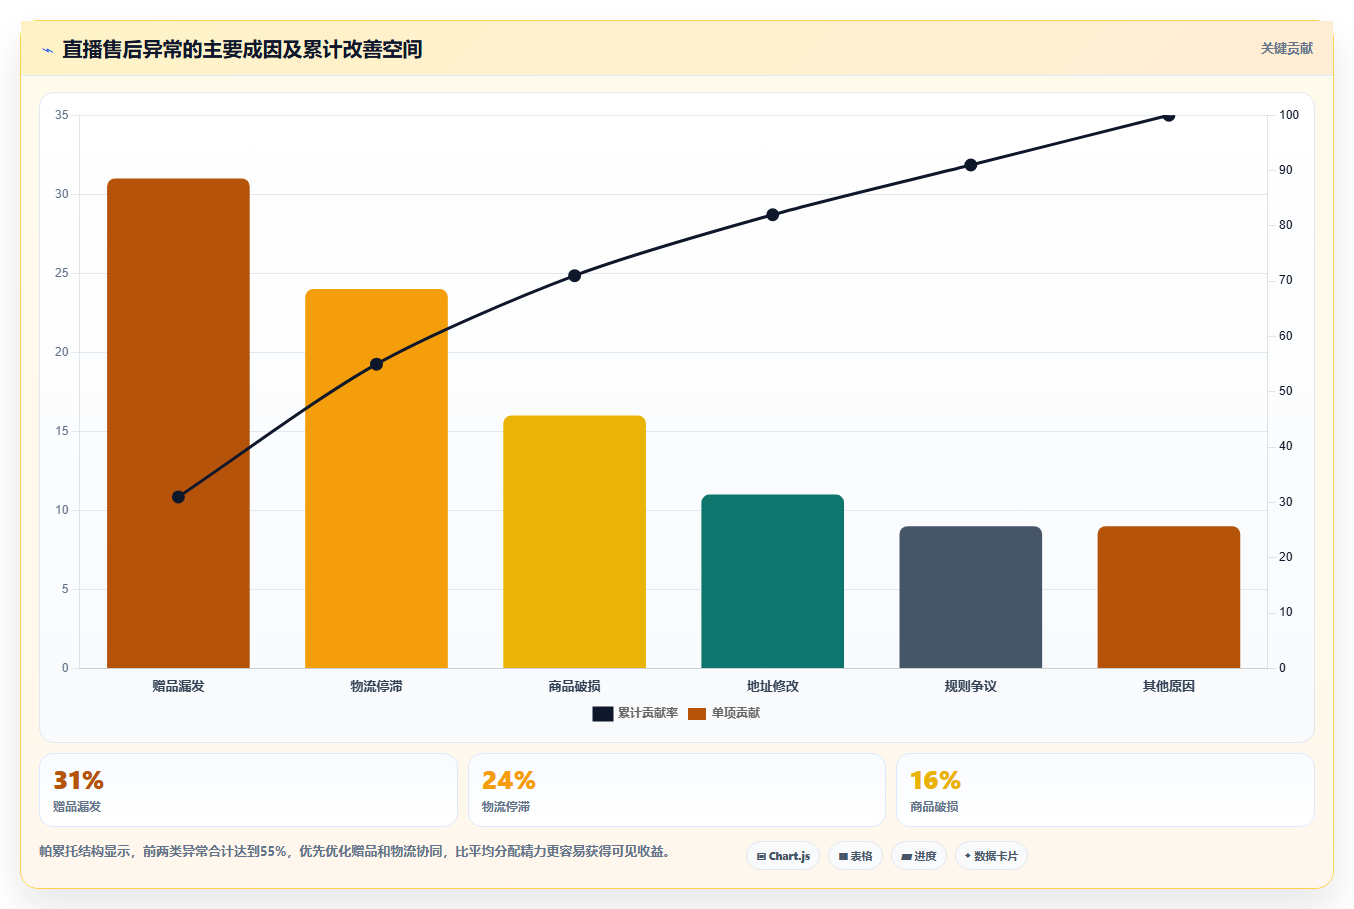Click the cumulative line point above 地址修改

tap(772, 215)
